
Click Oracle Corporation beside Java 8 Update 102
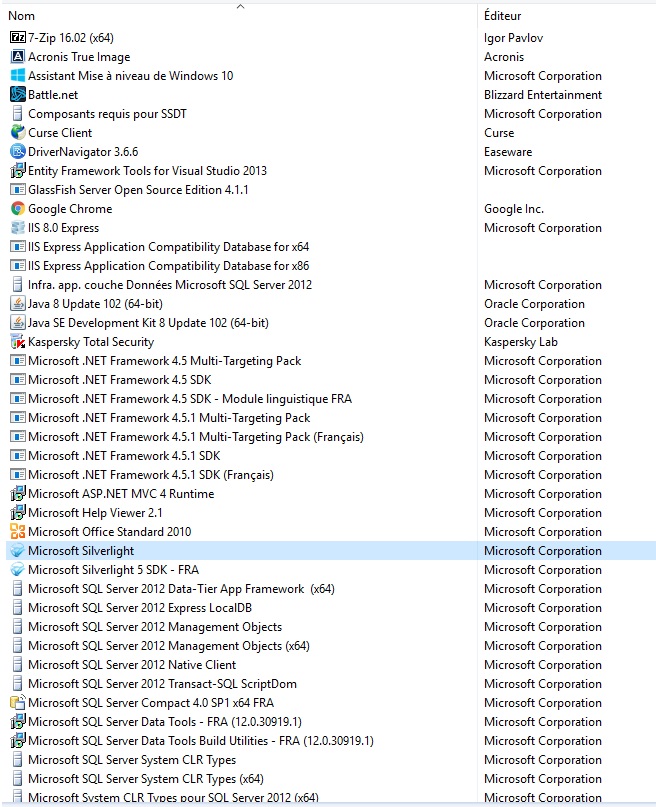coord(534,304)
